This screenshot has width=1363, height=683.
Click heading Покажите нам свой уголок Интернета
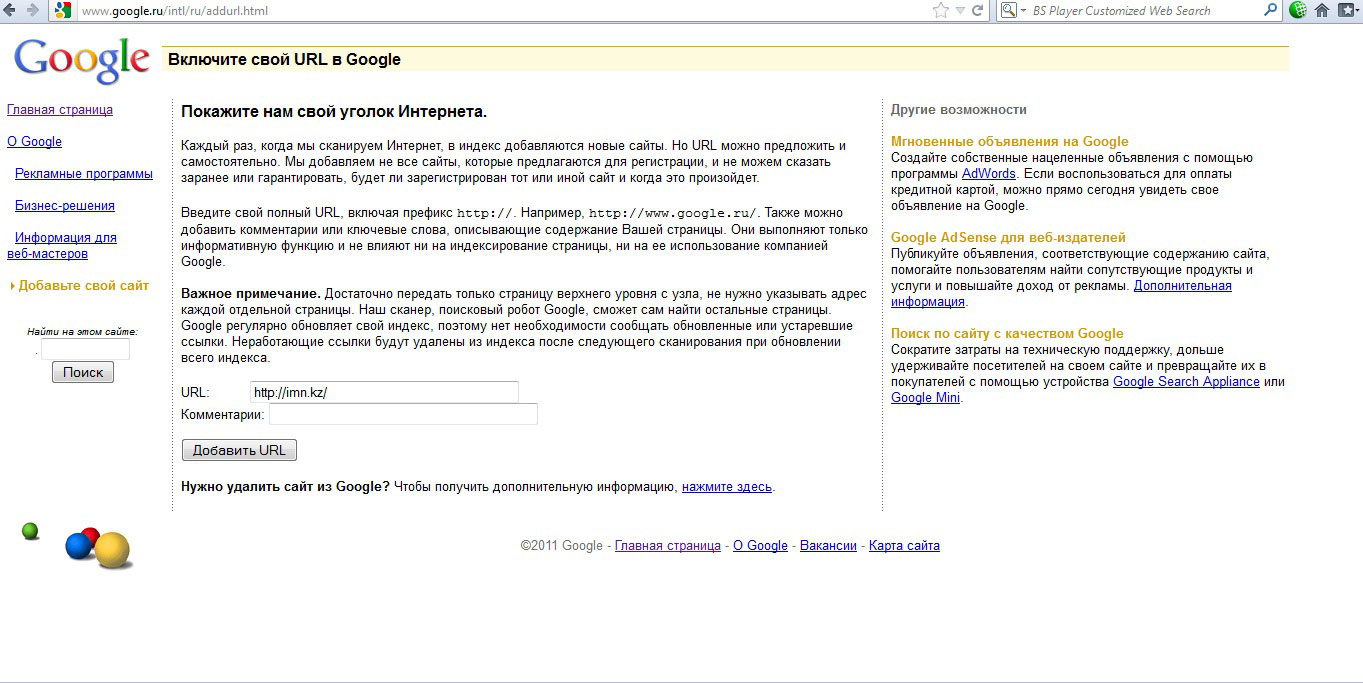tap(334, 112)
